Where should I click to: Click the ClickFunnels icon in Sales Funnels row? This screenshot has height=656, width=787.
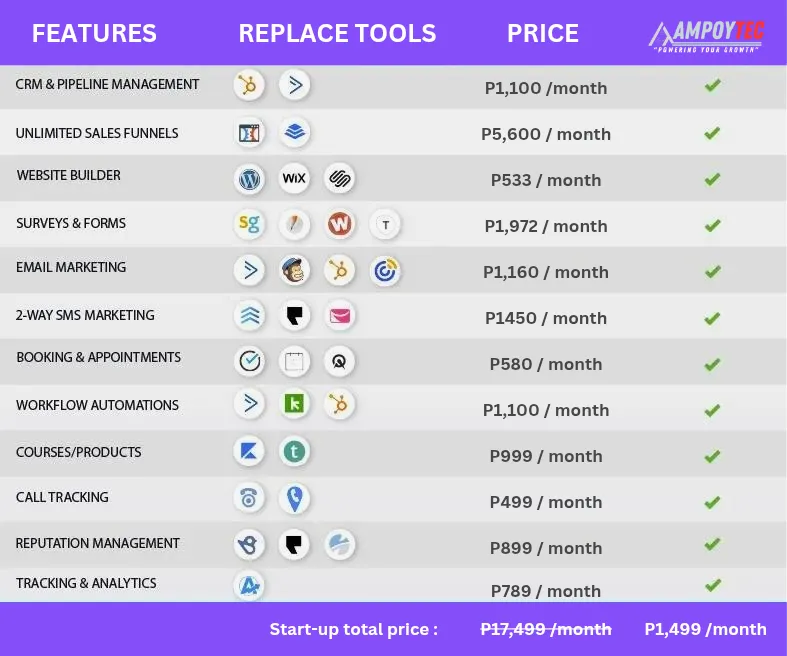(x=249, y=133)
